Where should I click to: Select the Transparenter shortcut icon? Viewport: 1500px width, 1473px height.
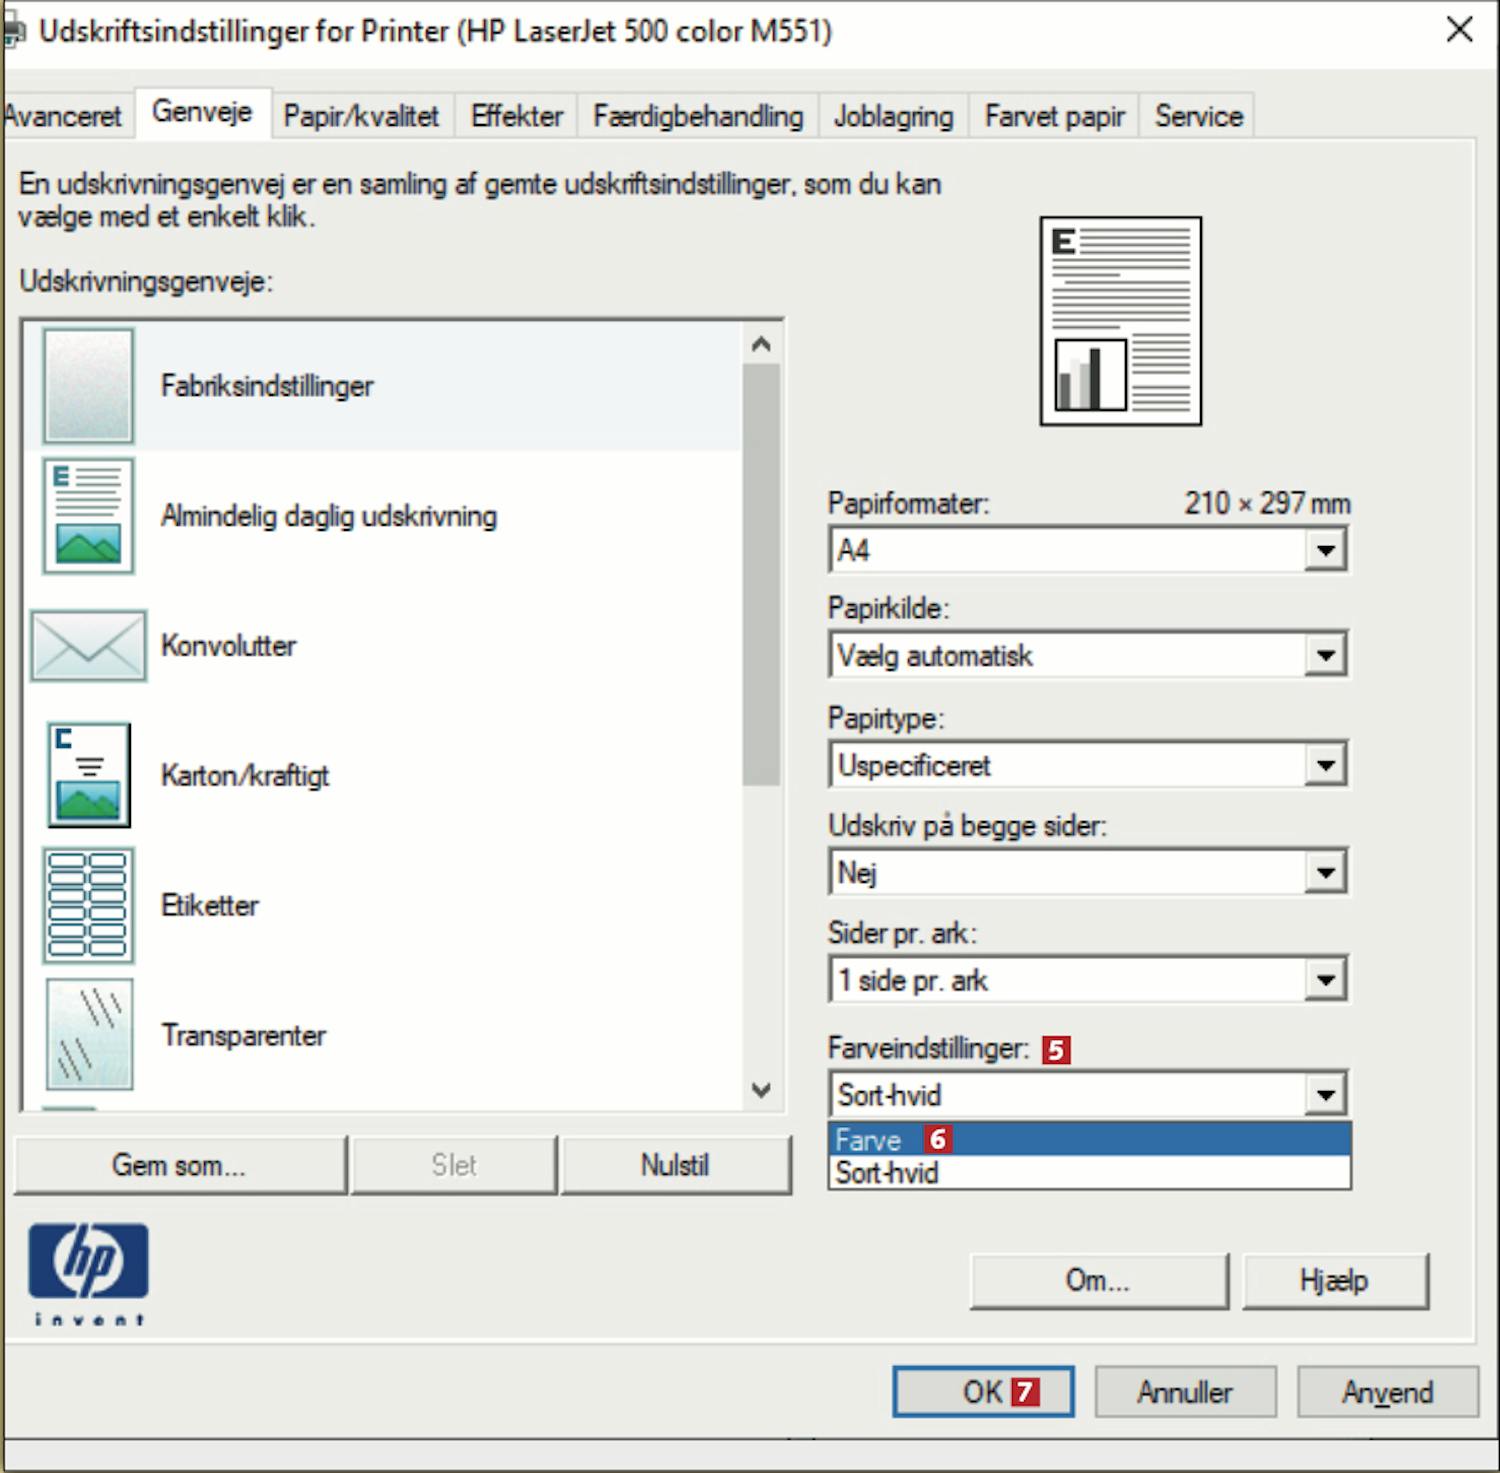pyautogui.click(x=88, y=1035)
